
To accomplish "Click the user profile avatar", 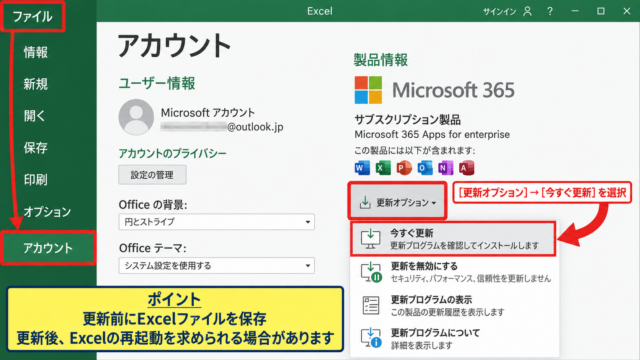I will (136, 117).
